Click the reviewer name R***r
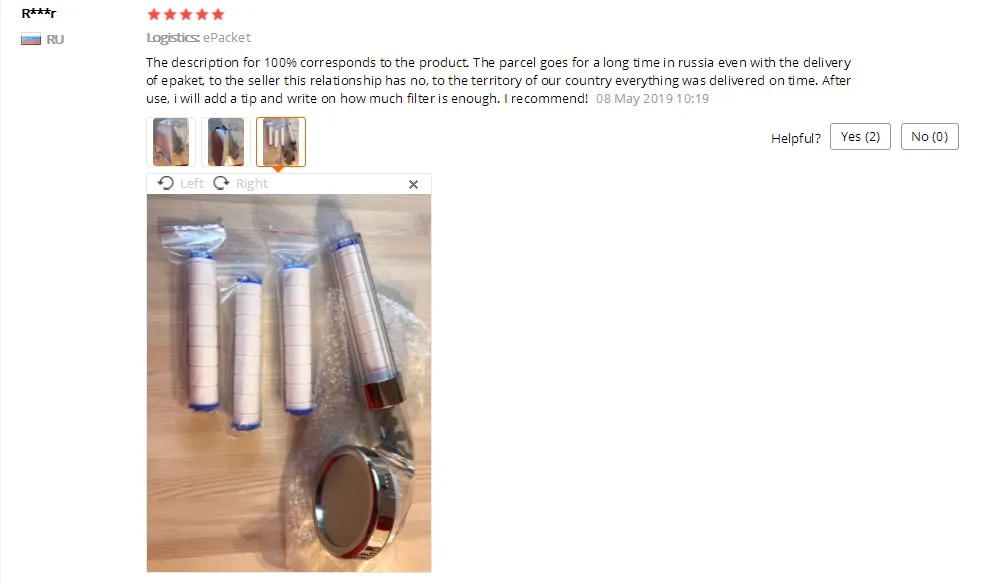The width and height of the screenshot is (985, 583). [x=39, y=13]
